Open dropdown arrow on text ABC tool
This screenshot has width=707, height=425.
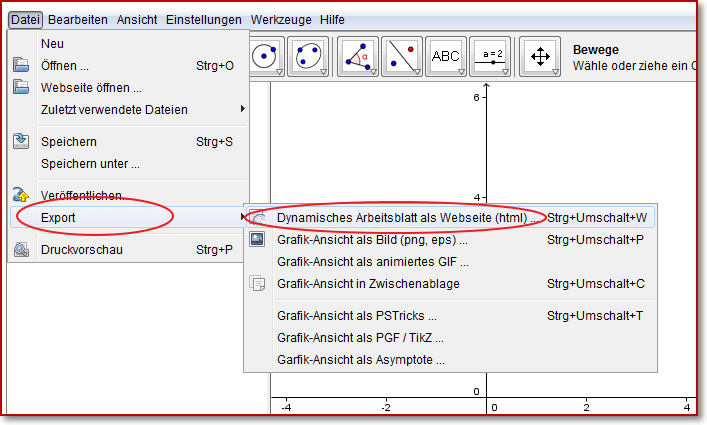(461, 72)
